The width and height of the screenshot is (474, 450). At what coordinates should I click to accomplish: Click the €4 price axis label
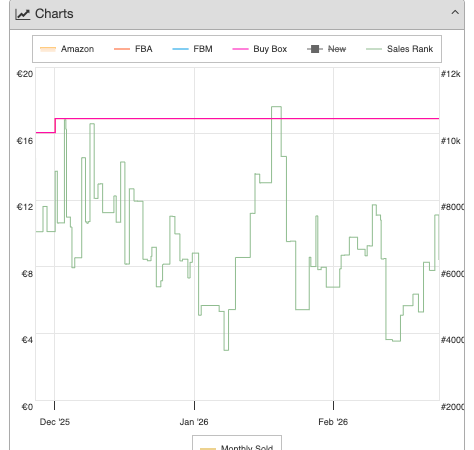[27, 340]
